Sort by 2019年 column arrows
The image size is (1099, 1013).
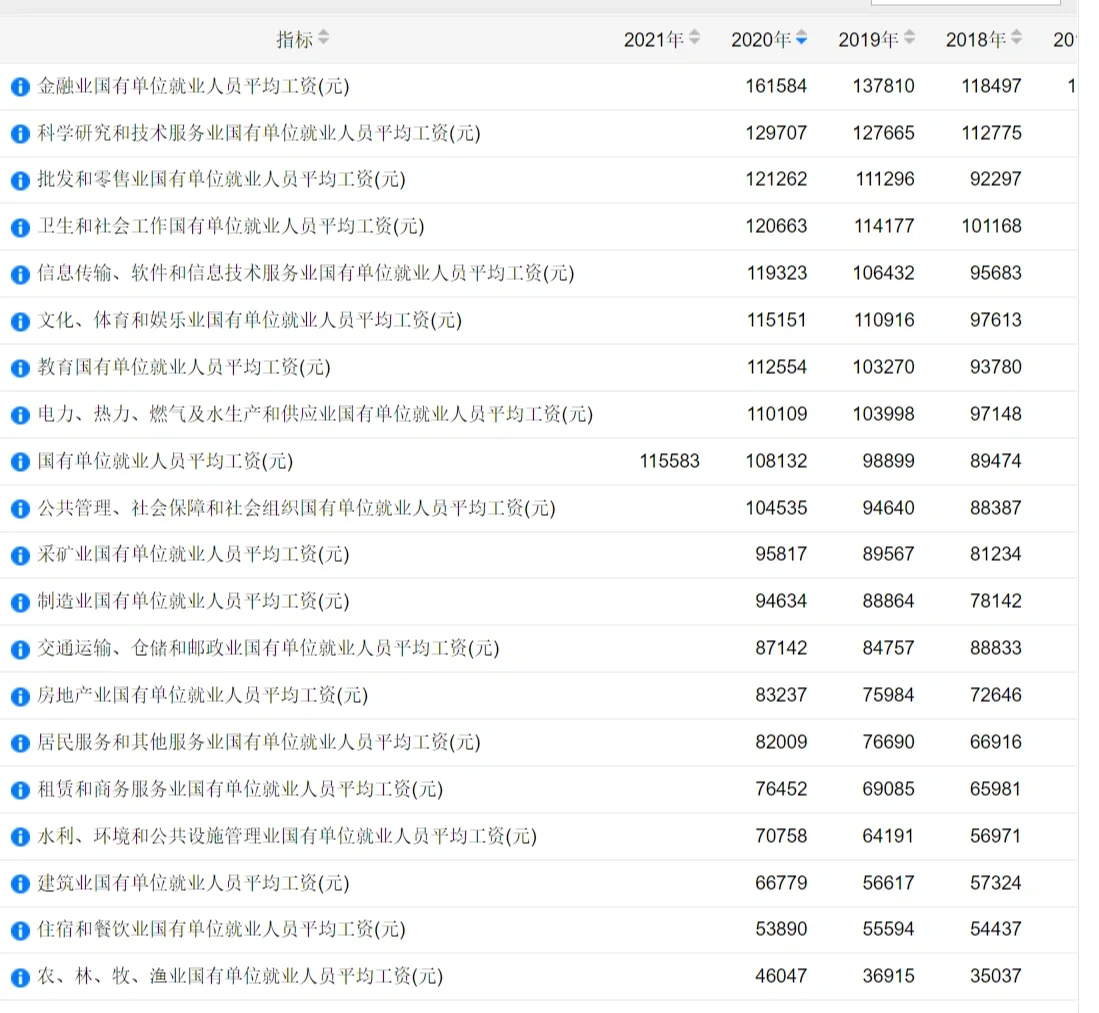click(909, 37)
